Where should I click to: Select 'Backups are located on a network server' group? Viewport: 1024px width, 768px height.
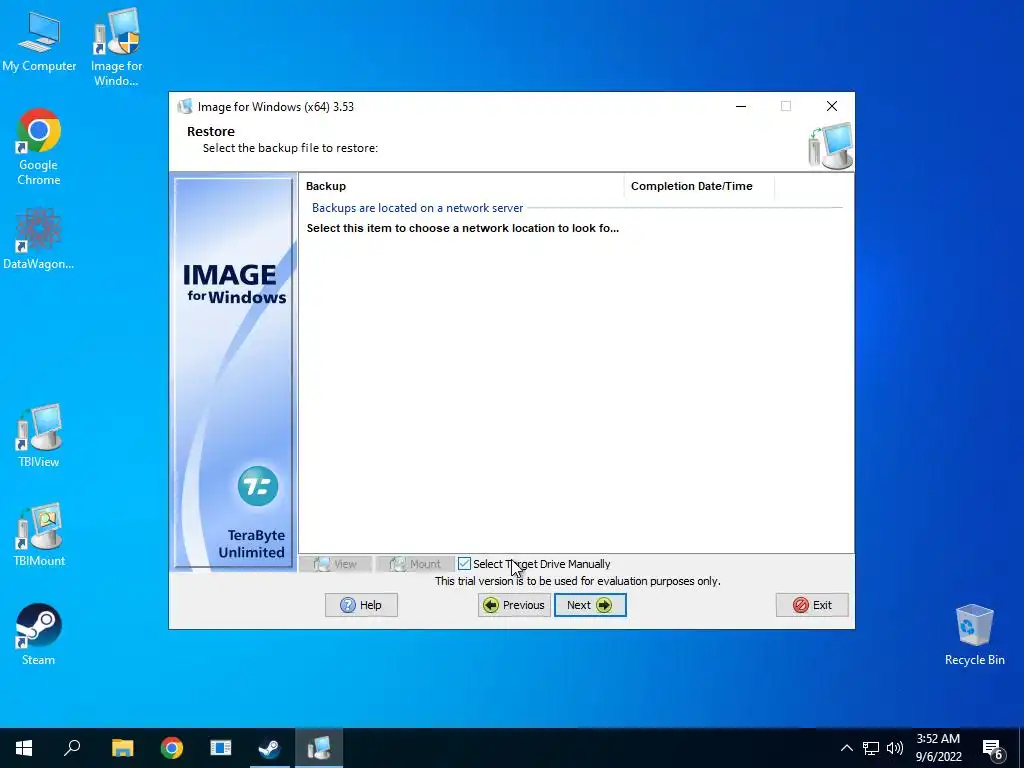coord(417,208)
